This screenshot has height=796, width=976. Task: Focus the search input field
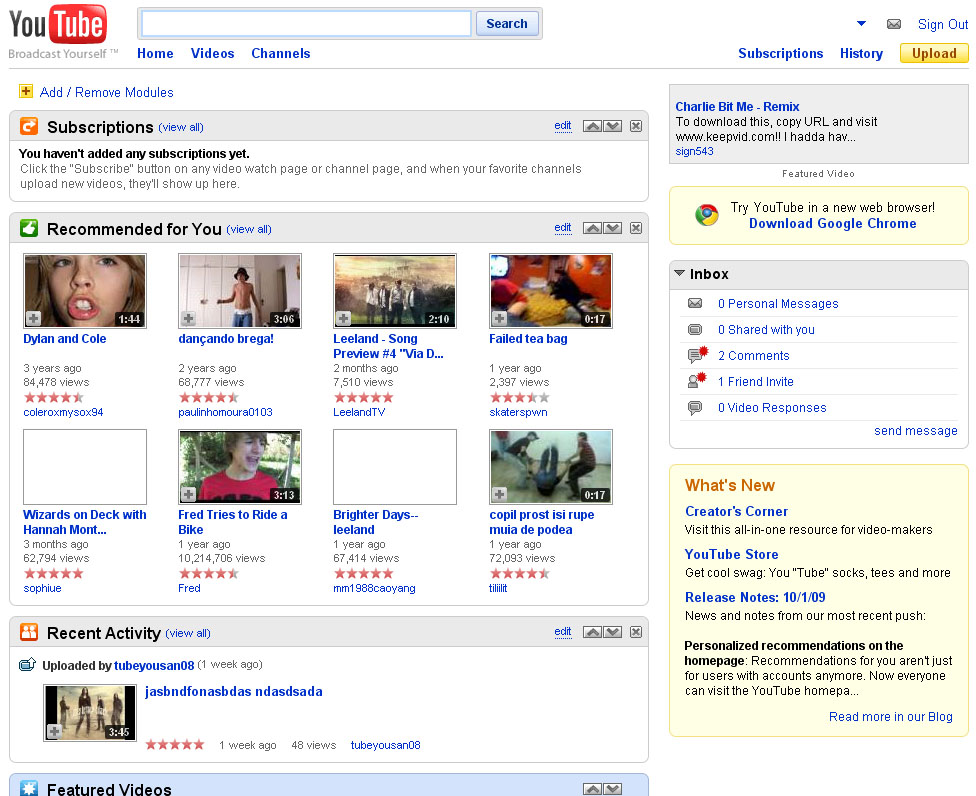point(306,24)
